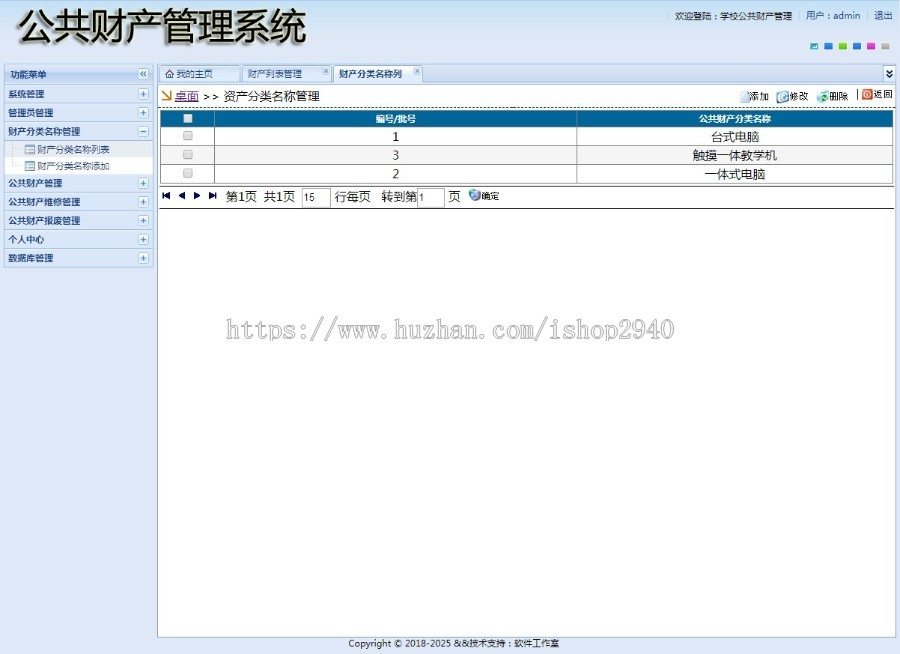Click the 用户：admin link
Image resolution: width=900 pixels, height=654 pixels.
point(833,16)
